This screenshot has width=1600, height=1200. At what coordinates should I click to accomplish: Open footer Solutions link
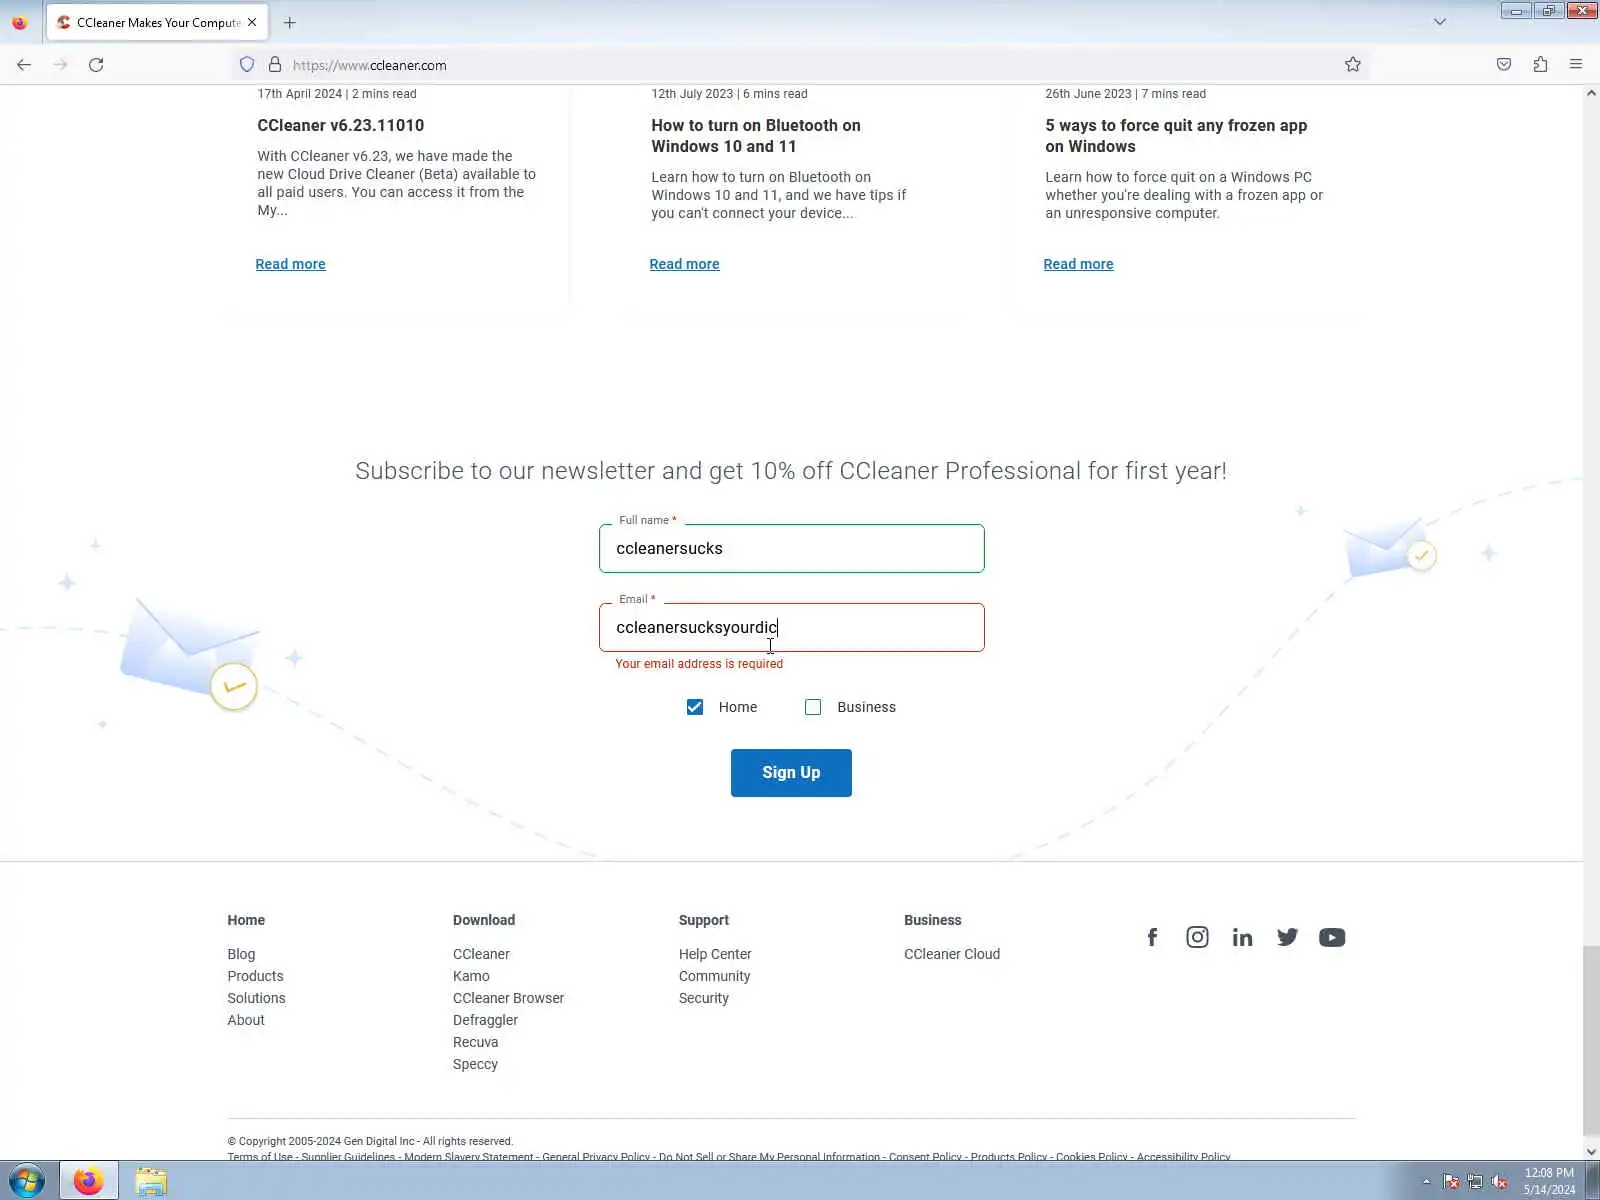click(256, 998)
